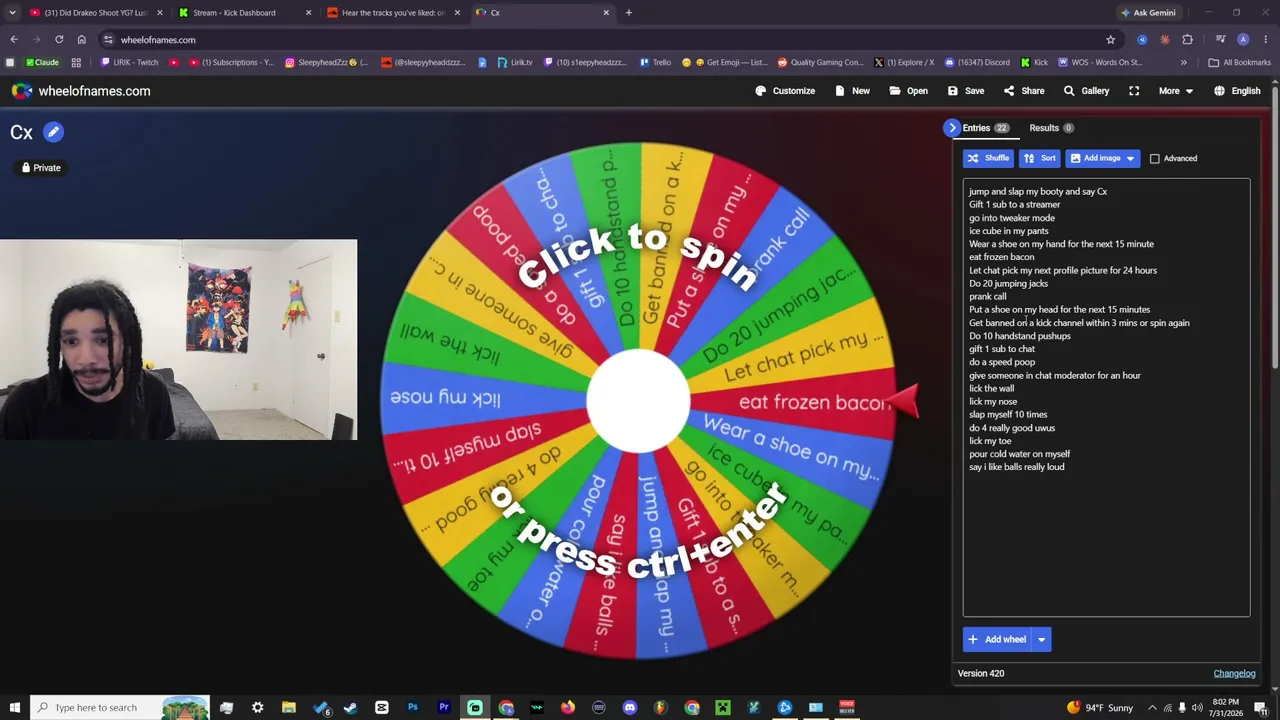Click the Windows taskbar search box

point(120,708)
